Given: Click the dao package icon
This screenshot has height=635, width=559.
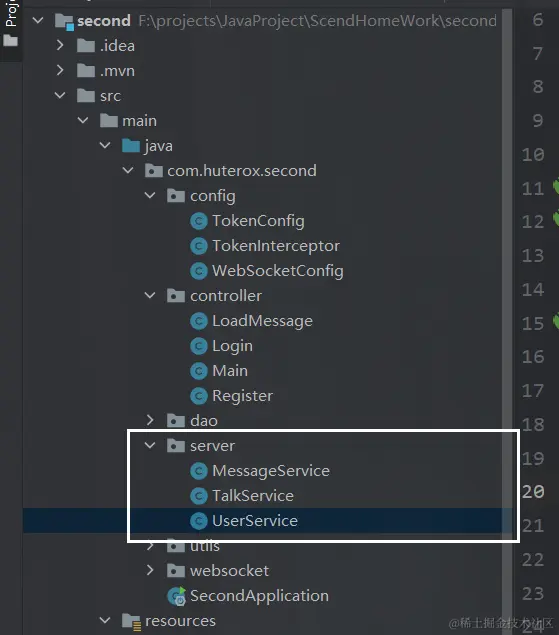Looking at the screenshot, I should (176, 421).
